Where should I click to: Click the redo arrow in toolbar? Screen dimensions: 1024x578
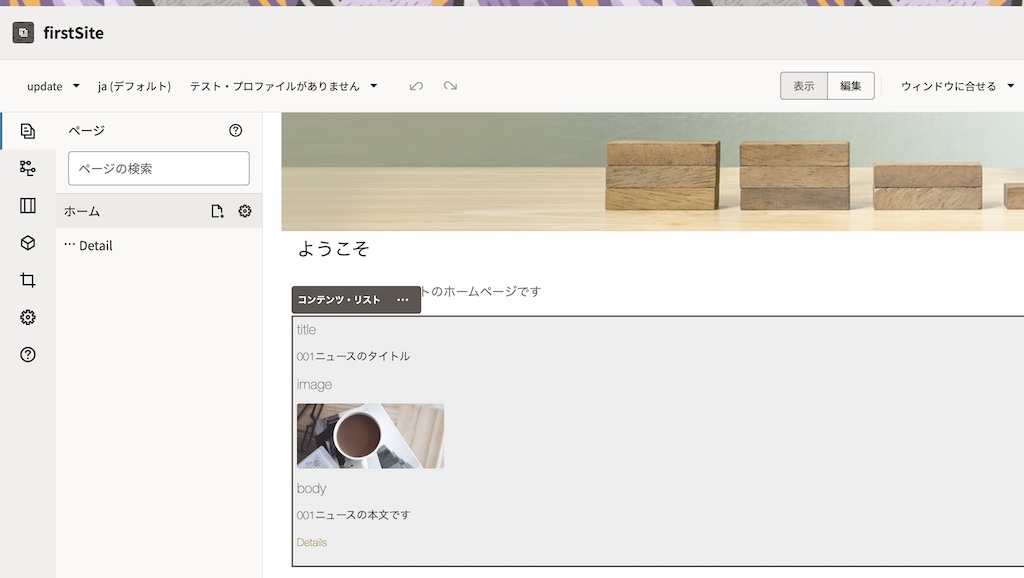point(450,86)
